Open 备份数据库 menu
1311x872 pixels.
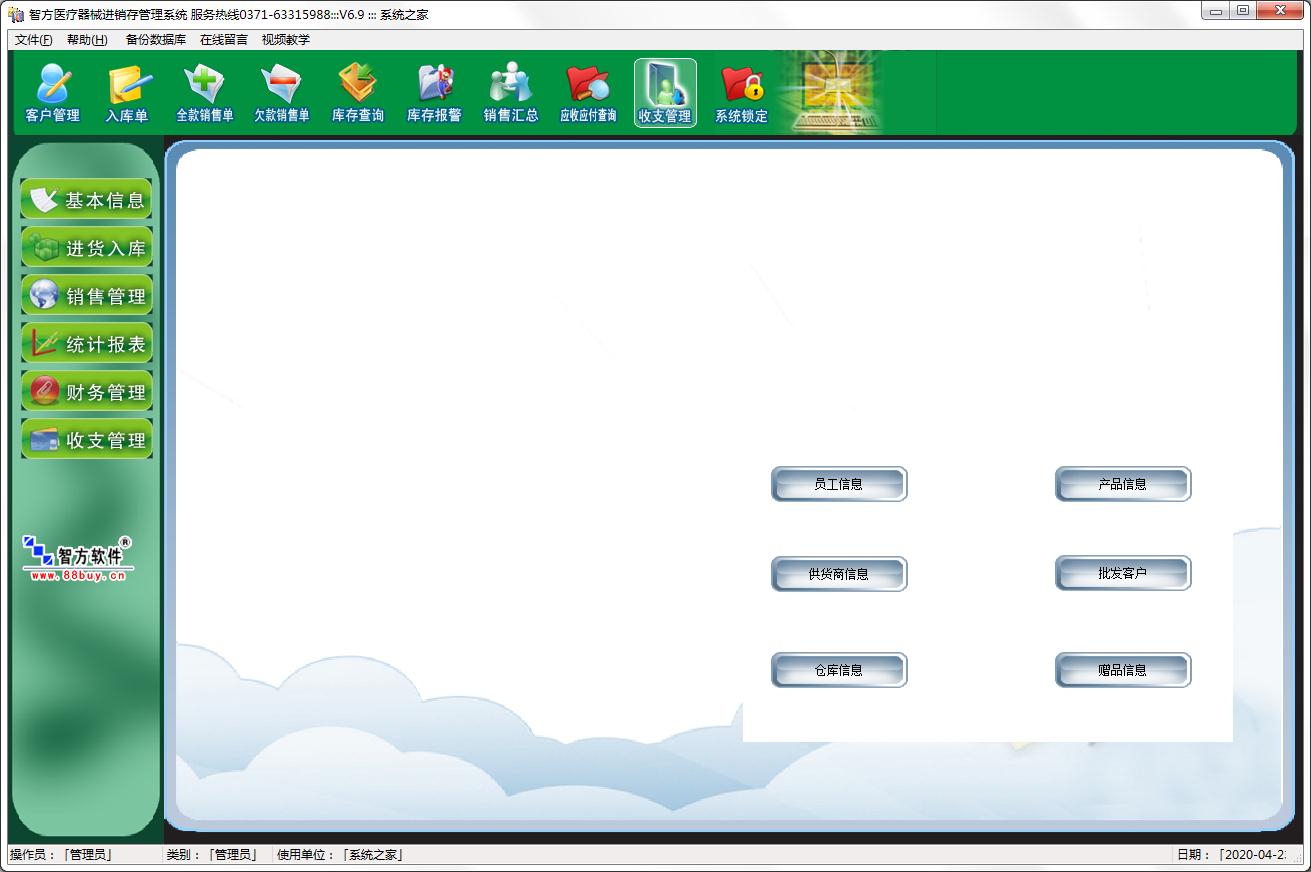pos(156,40)
